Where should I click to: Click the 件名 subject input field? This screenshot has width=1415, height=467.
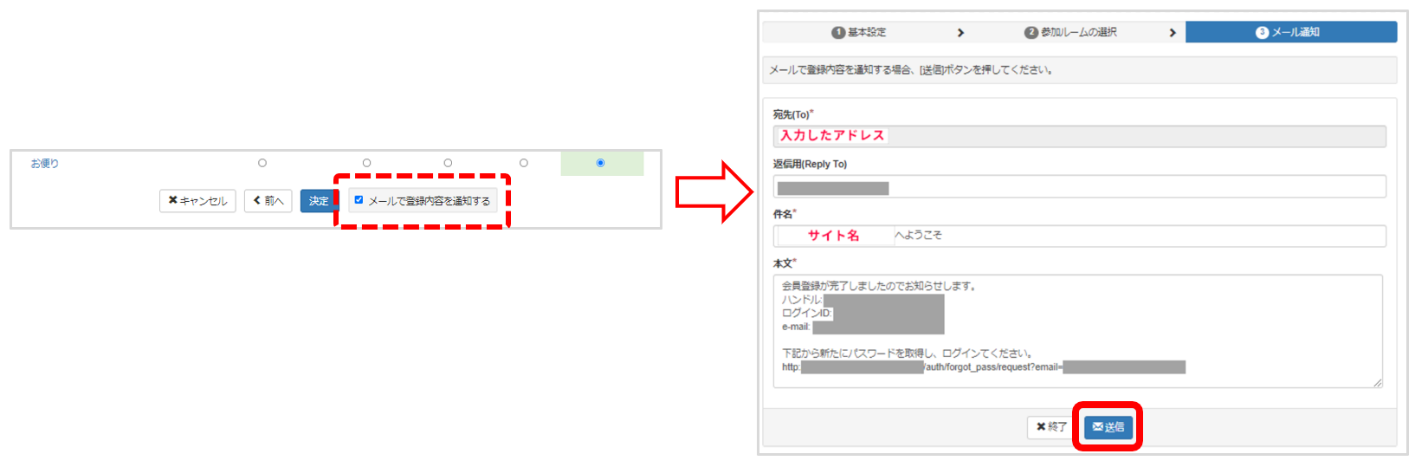click(x=1080, y=236)
